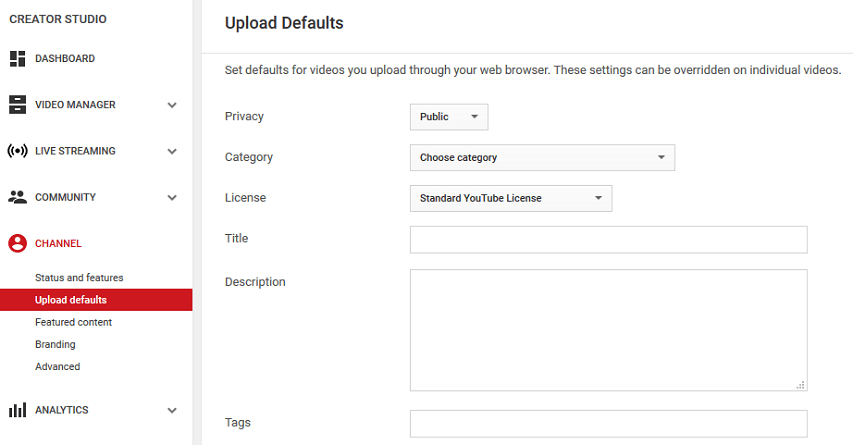Expand the Video Manager section chevron

[x=172, y=105]
